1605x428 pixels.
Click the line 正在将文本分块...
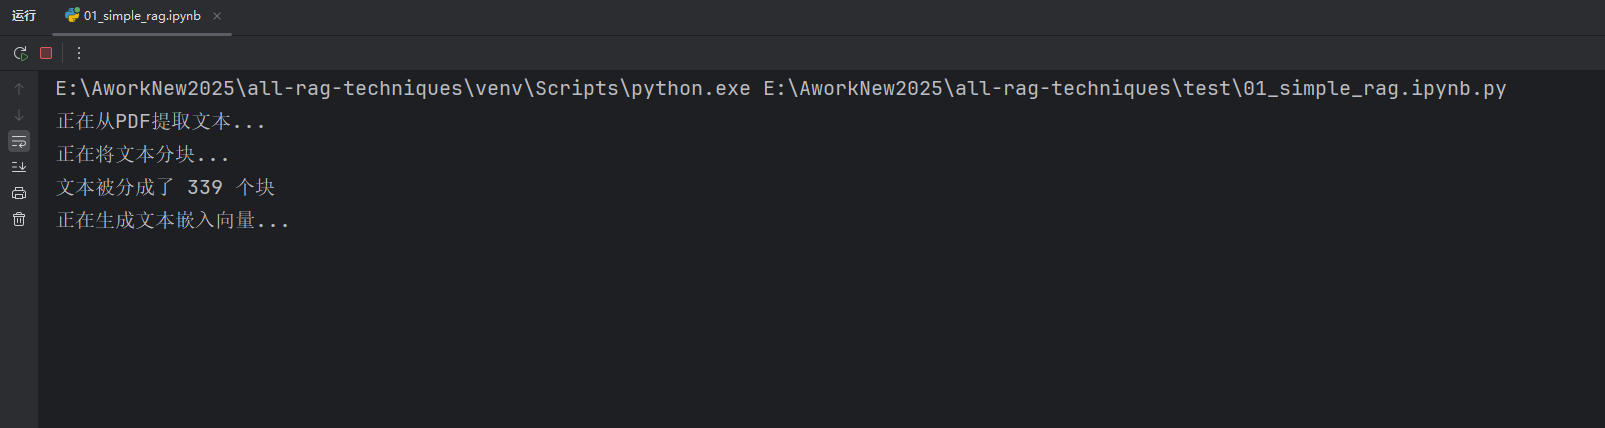143,155
